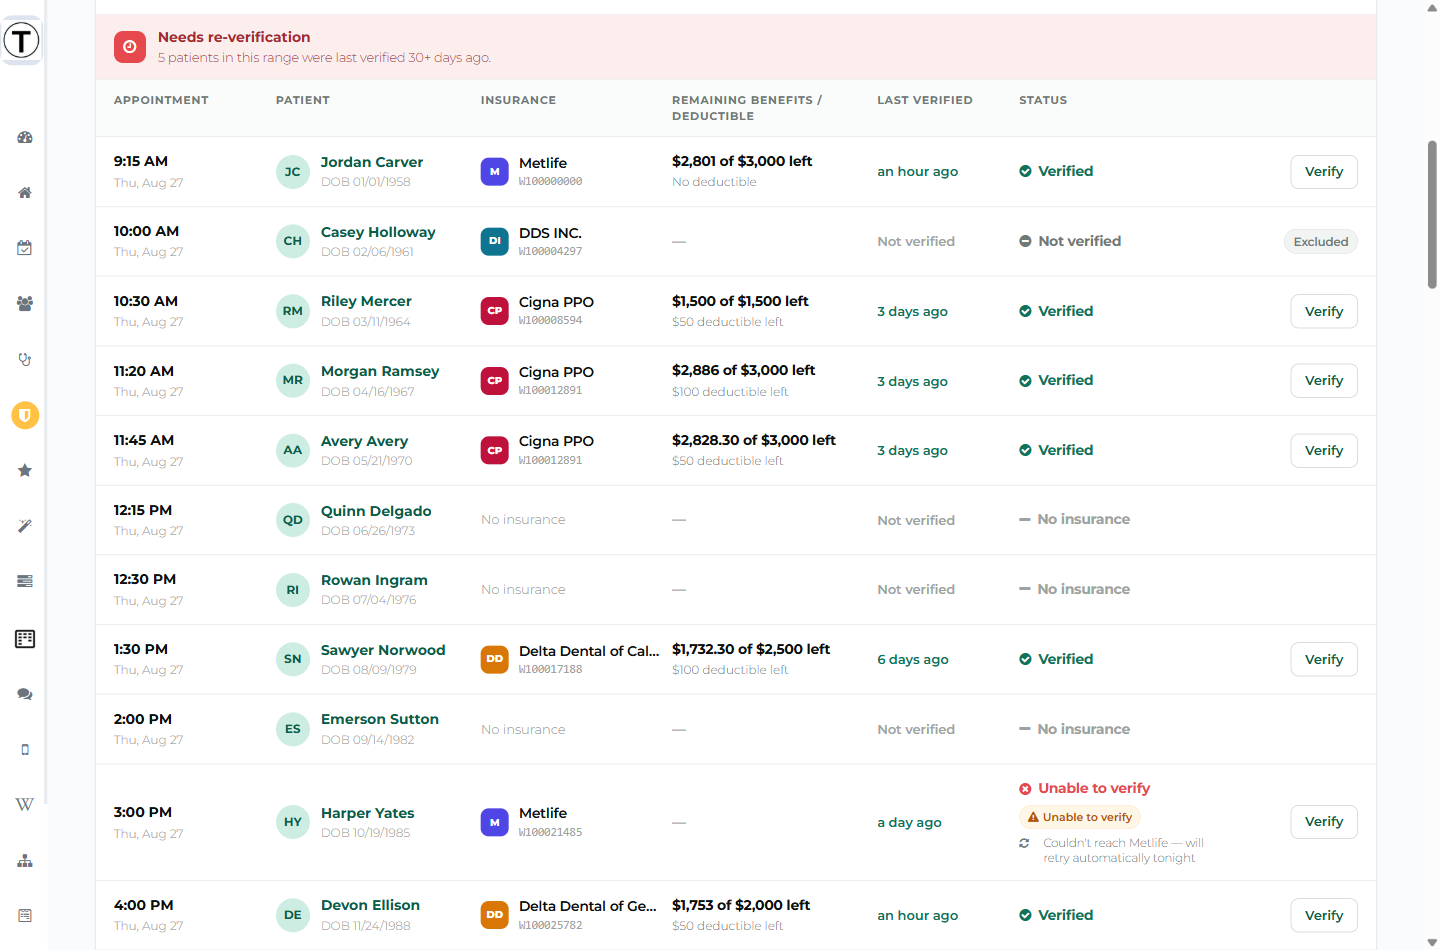
Task: Open the stacked server rows icon in sidebar
Action: point(25,581)
